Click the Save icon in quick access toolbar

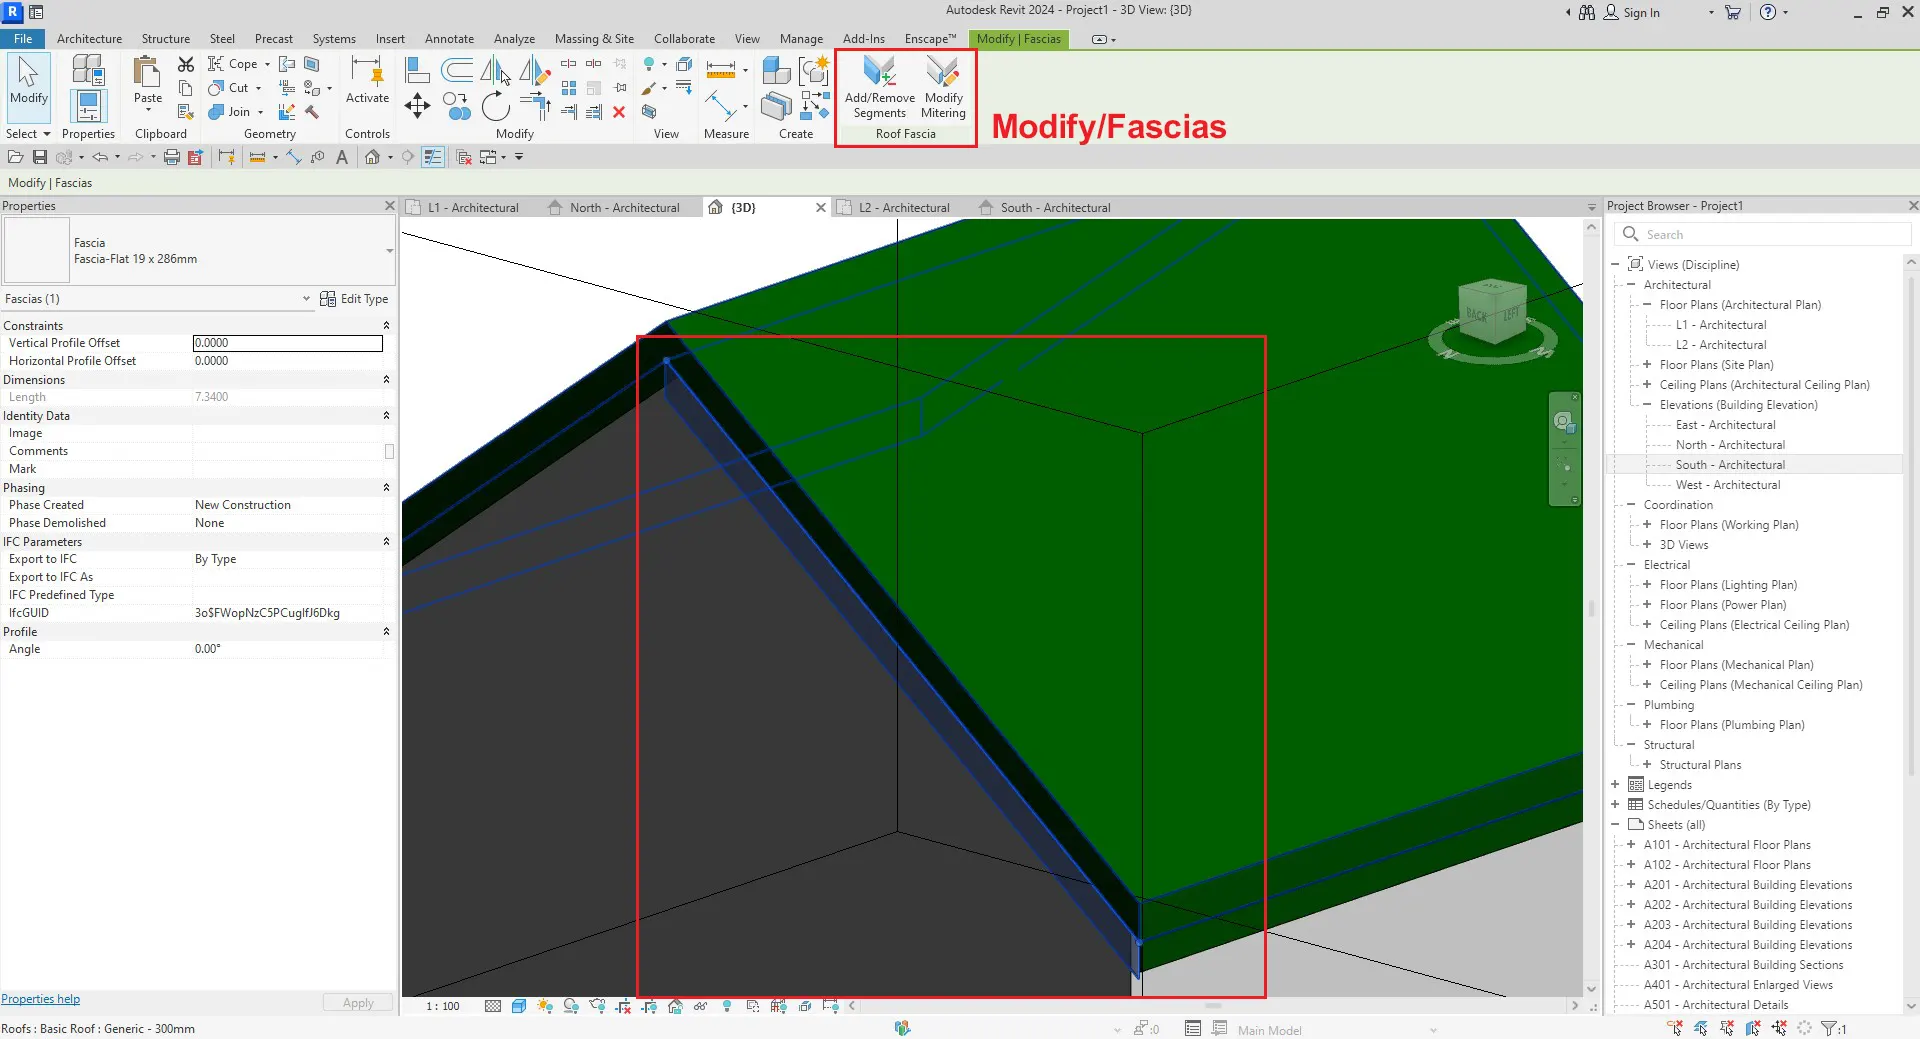pos(40,157)
